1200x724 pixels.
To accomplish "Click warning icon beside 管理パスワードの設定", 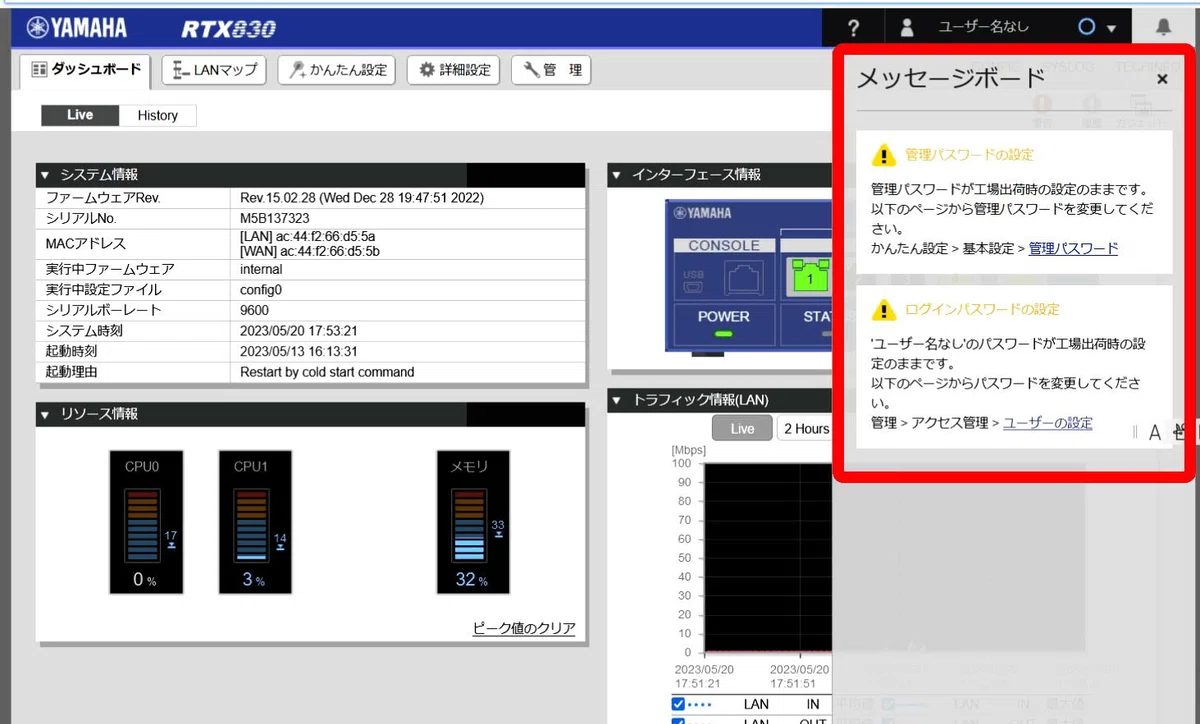I will coord(883,154).
